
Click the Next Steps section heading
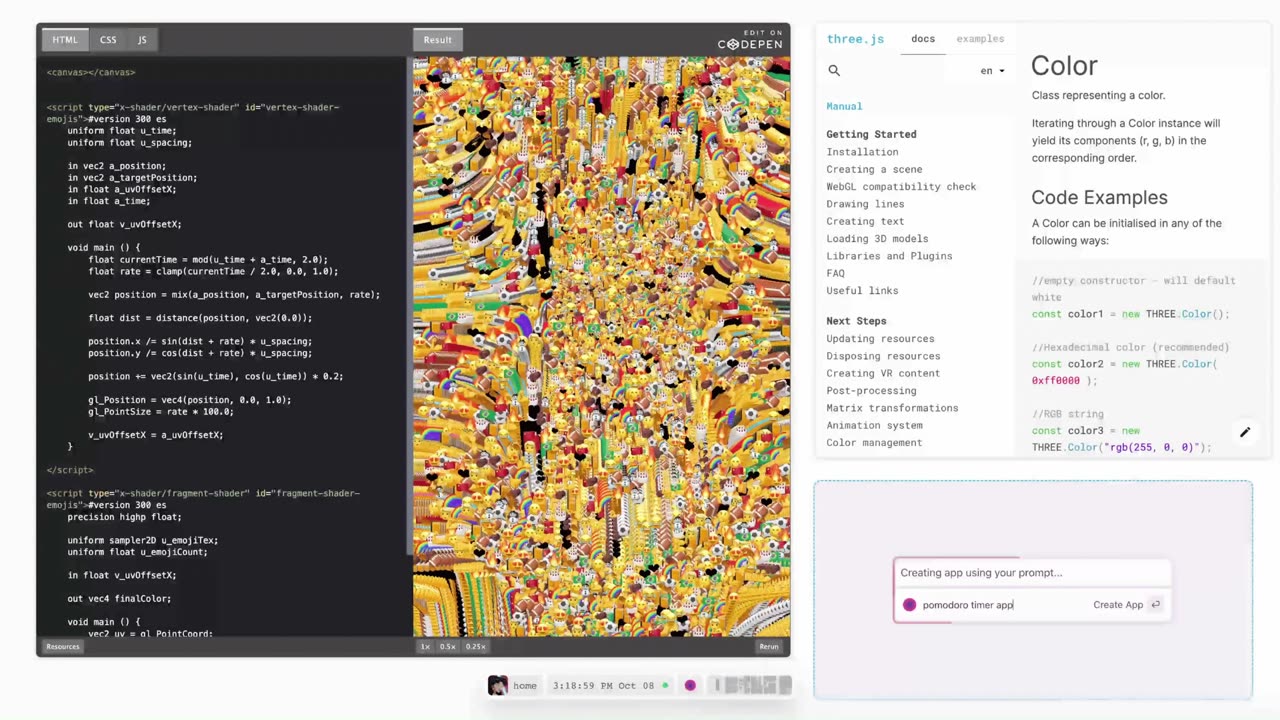click(x=856, y=321)
